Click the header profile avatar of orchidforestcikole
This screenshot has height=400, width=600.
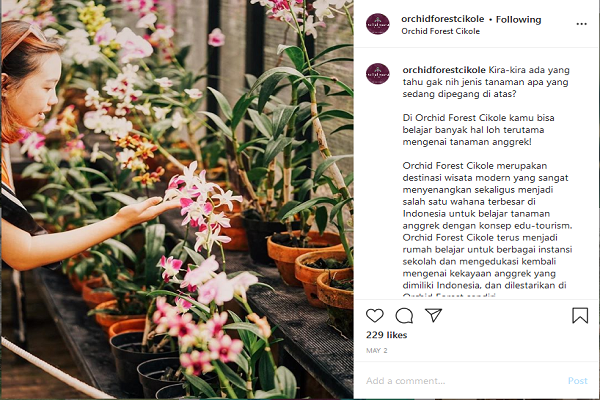point(378,24)
